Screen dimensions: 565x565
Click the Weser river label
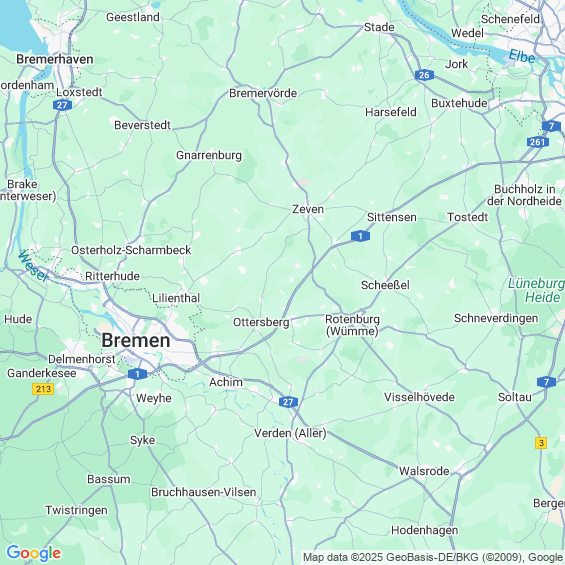tap(33, 266)
